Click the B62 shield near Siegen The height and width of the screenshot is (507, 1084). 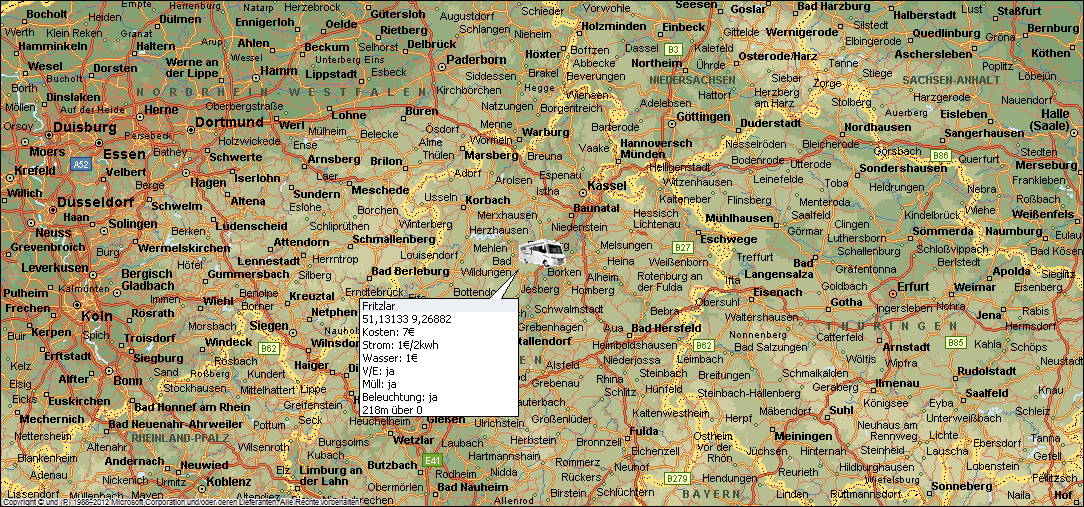[268, 348]
